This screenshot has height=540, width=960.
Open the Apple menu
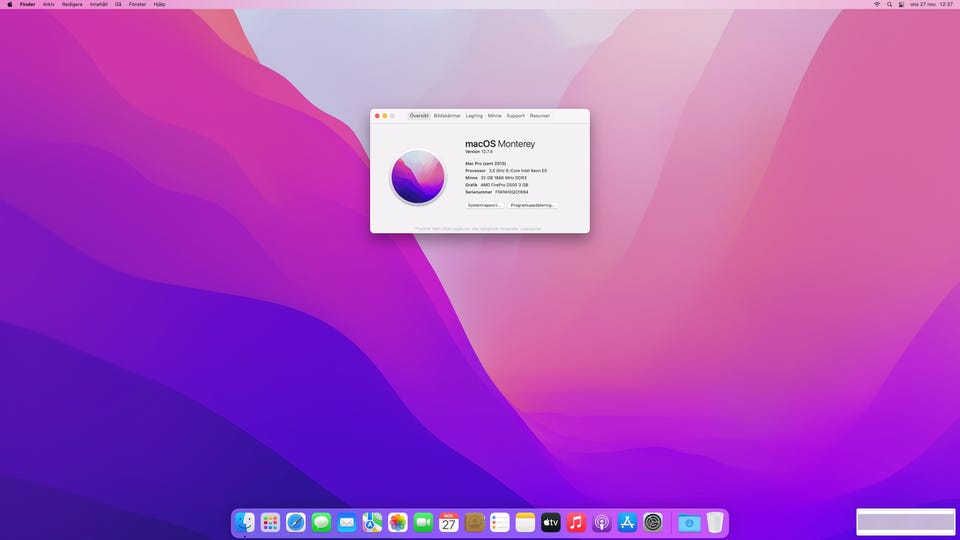tap(9, 4)
